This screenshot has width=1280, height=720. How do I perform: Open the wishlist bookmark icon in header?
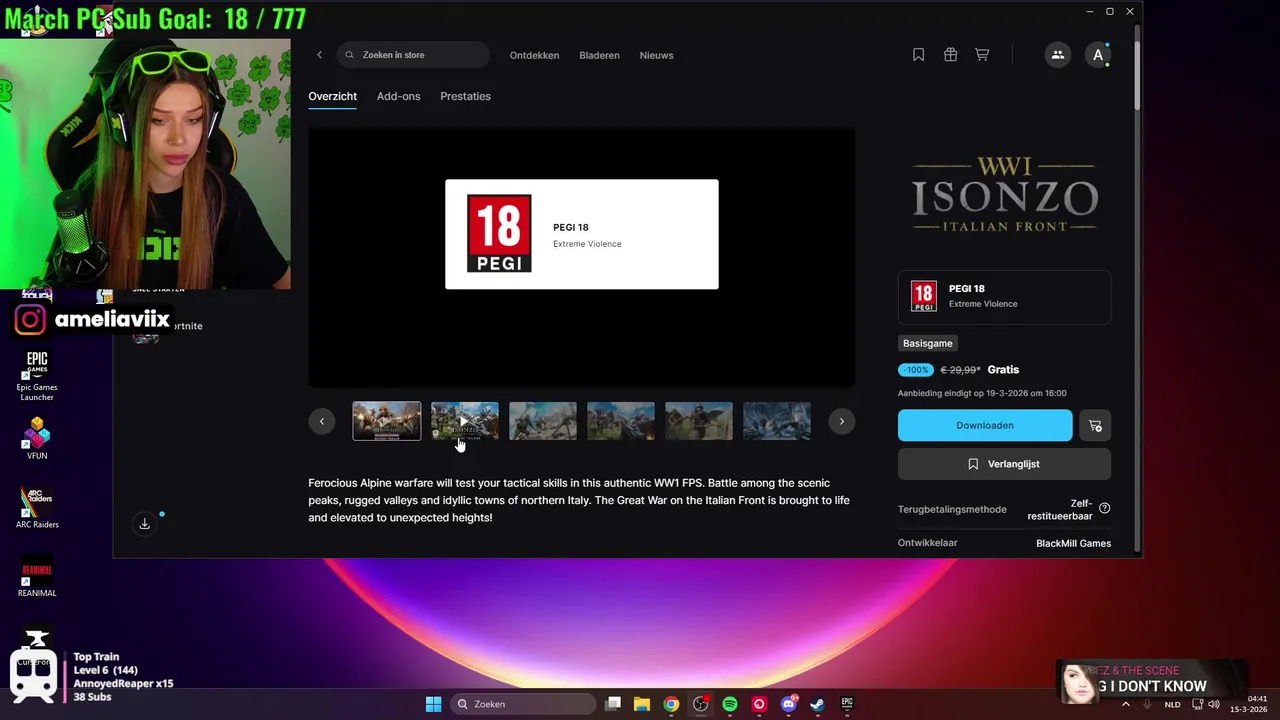(918, 55)
